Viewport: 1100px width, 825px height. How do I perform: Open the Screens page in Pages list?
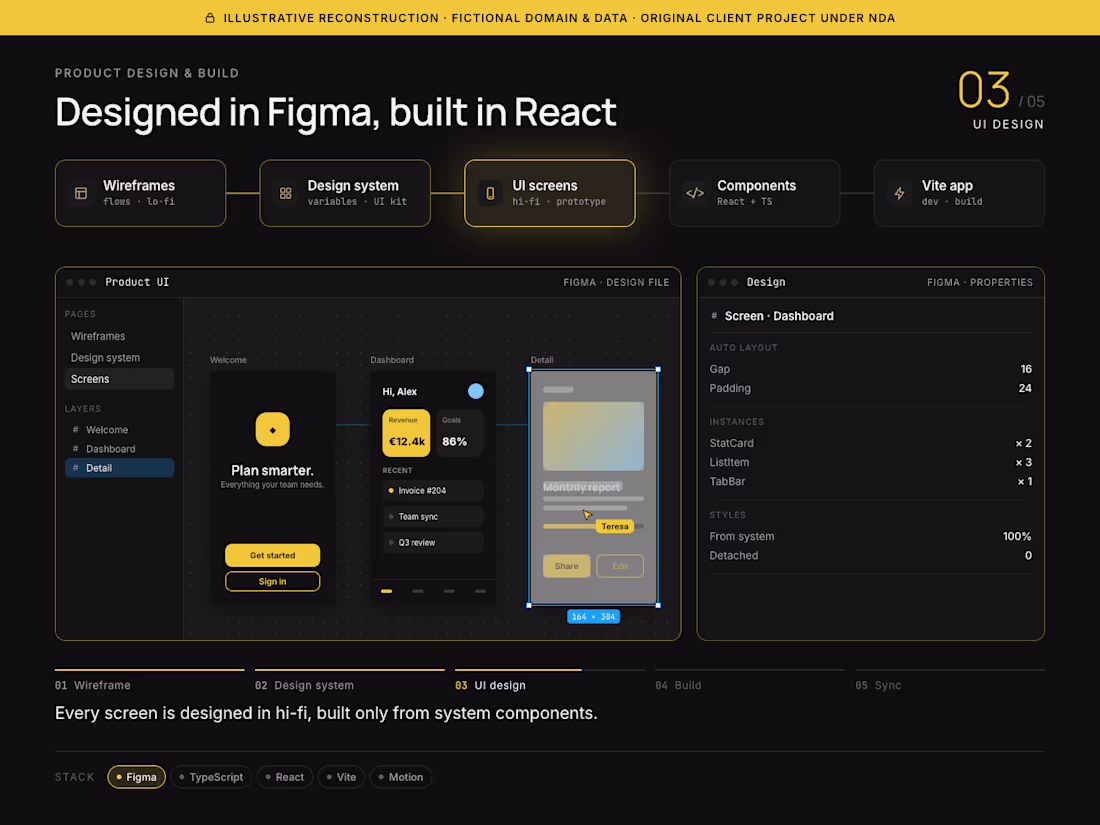pos(119,379)
